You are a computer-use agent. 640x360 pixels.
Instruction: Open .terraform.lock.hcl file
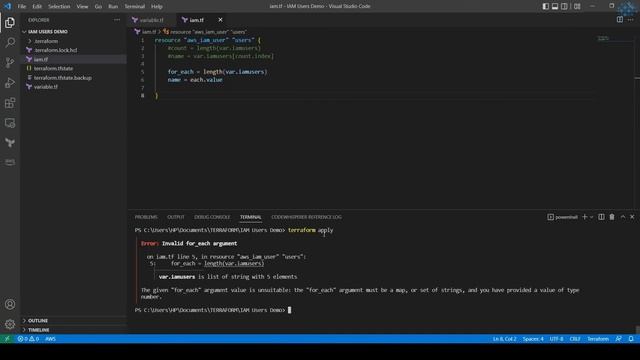click(74, 50)
